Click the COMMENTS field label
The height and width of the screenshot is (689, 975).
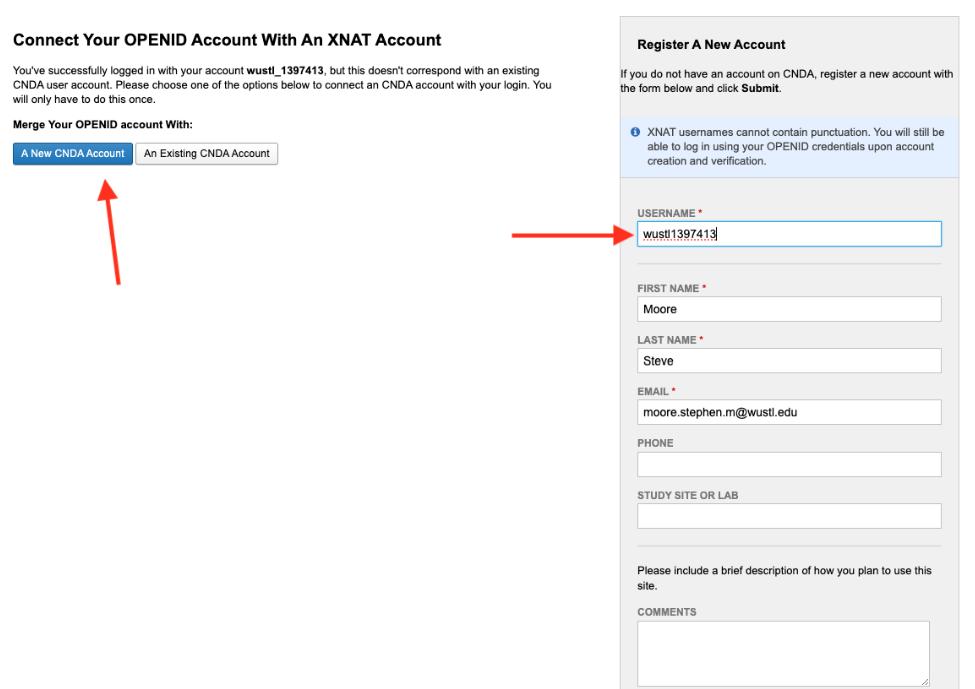click(x=667, y=612)
